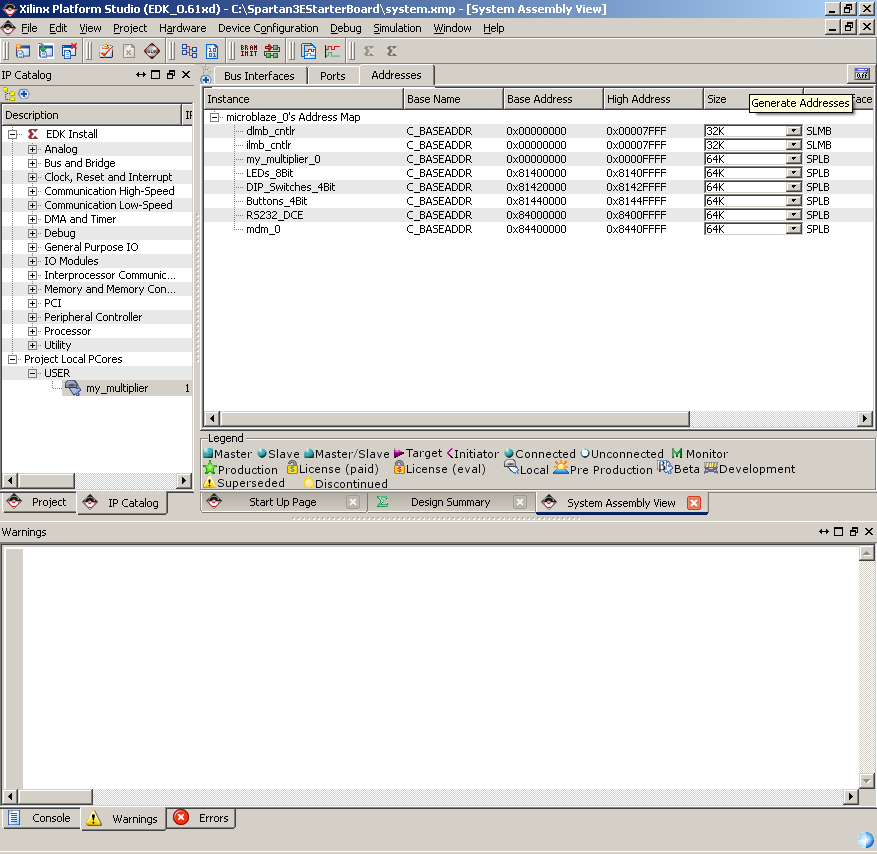Viewport: 877px width, 854px height.
Task: Switch to Bus Interfaces tab
Action: pos(259,76)
